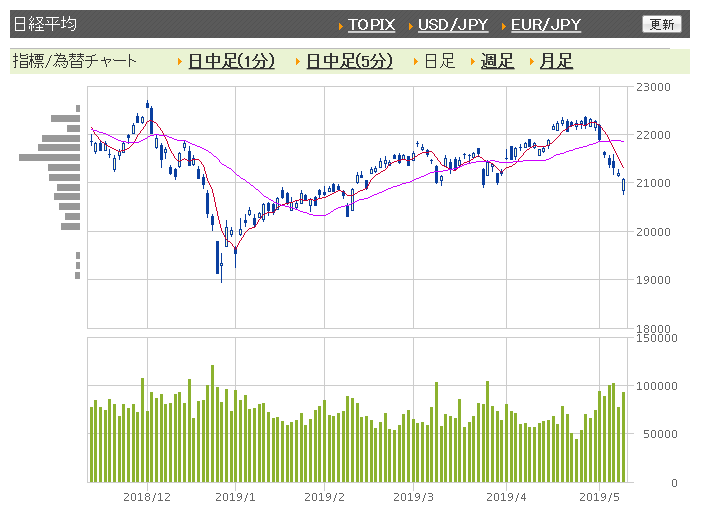Click the 22000 price axis label
Viewport: 703px width, 524px height.
click(x=653, y=135)
